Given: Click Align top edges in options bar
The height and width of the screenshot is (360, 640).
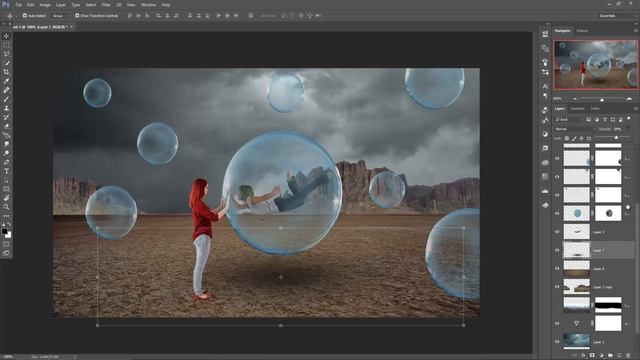Looking at the screenshot, I should (x=130, y=16).
